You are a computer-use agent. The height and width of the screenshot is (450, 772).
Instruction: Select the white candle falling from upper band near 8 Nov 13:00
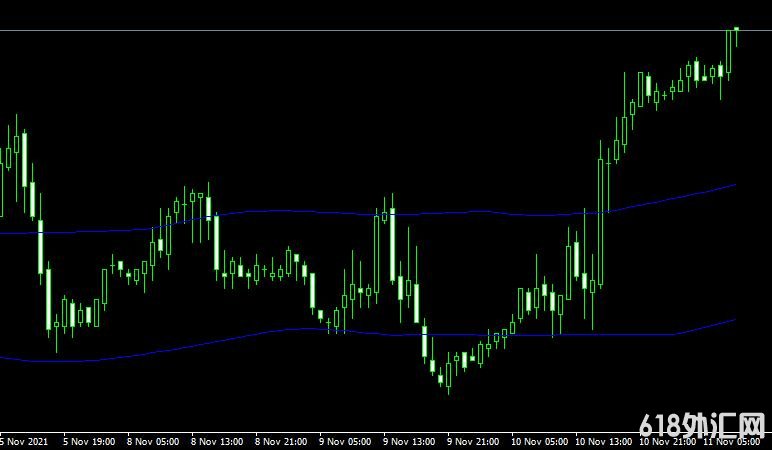tap(216, 243)
